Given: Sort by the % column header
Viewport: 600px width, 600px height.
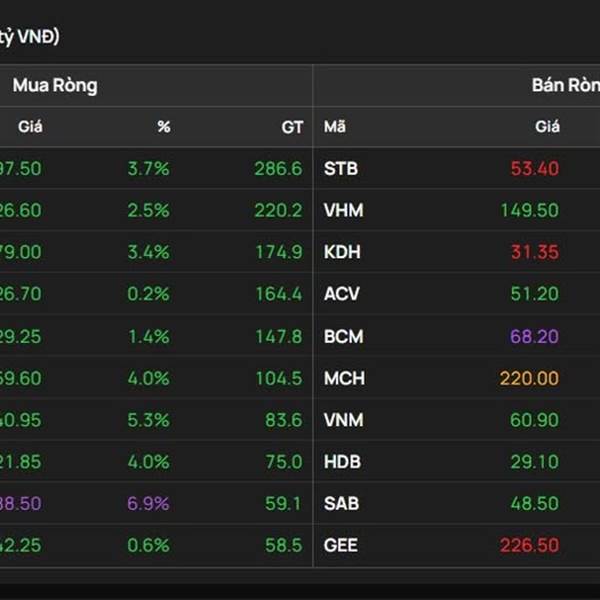Looking at the screenshot, I should pos(163,127).
